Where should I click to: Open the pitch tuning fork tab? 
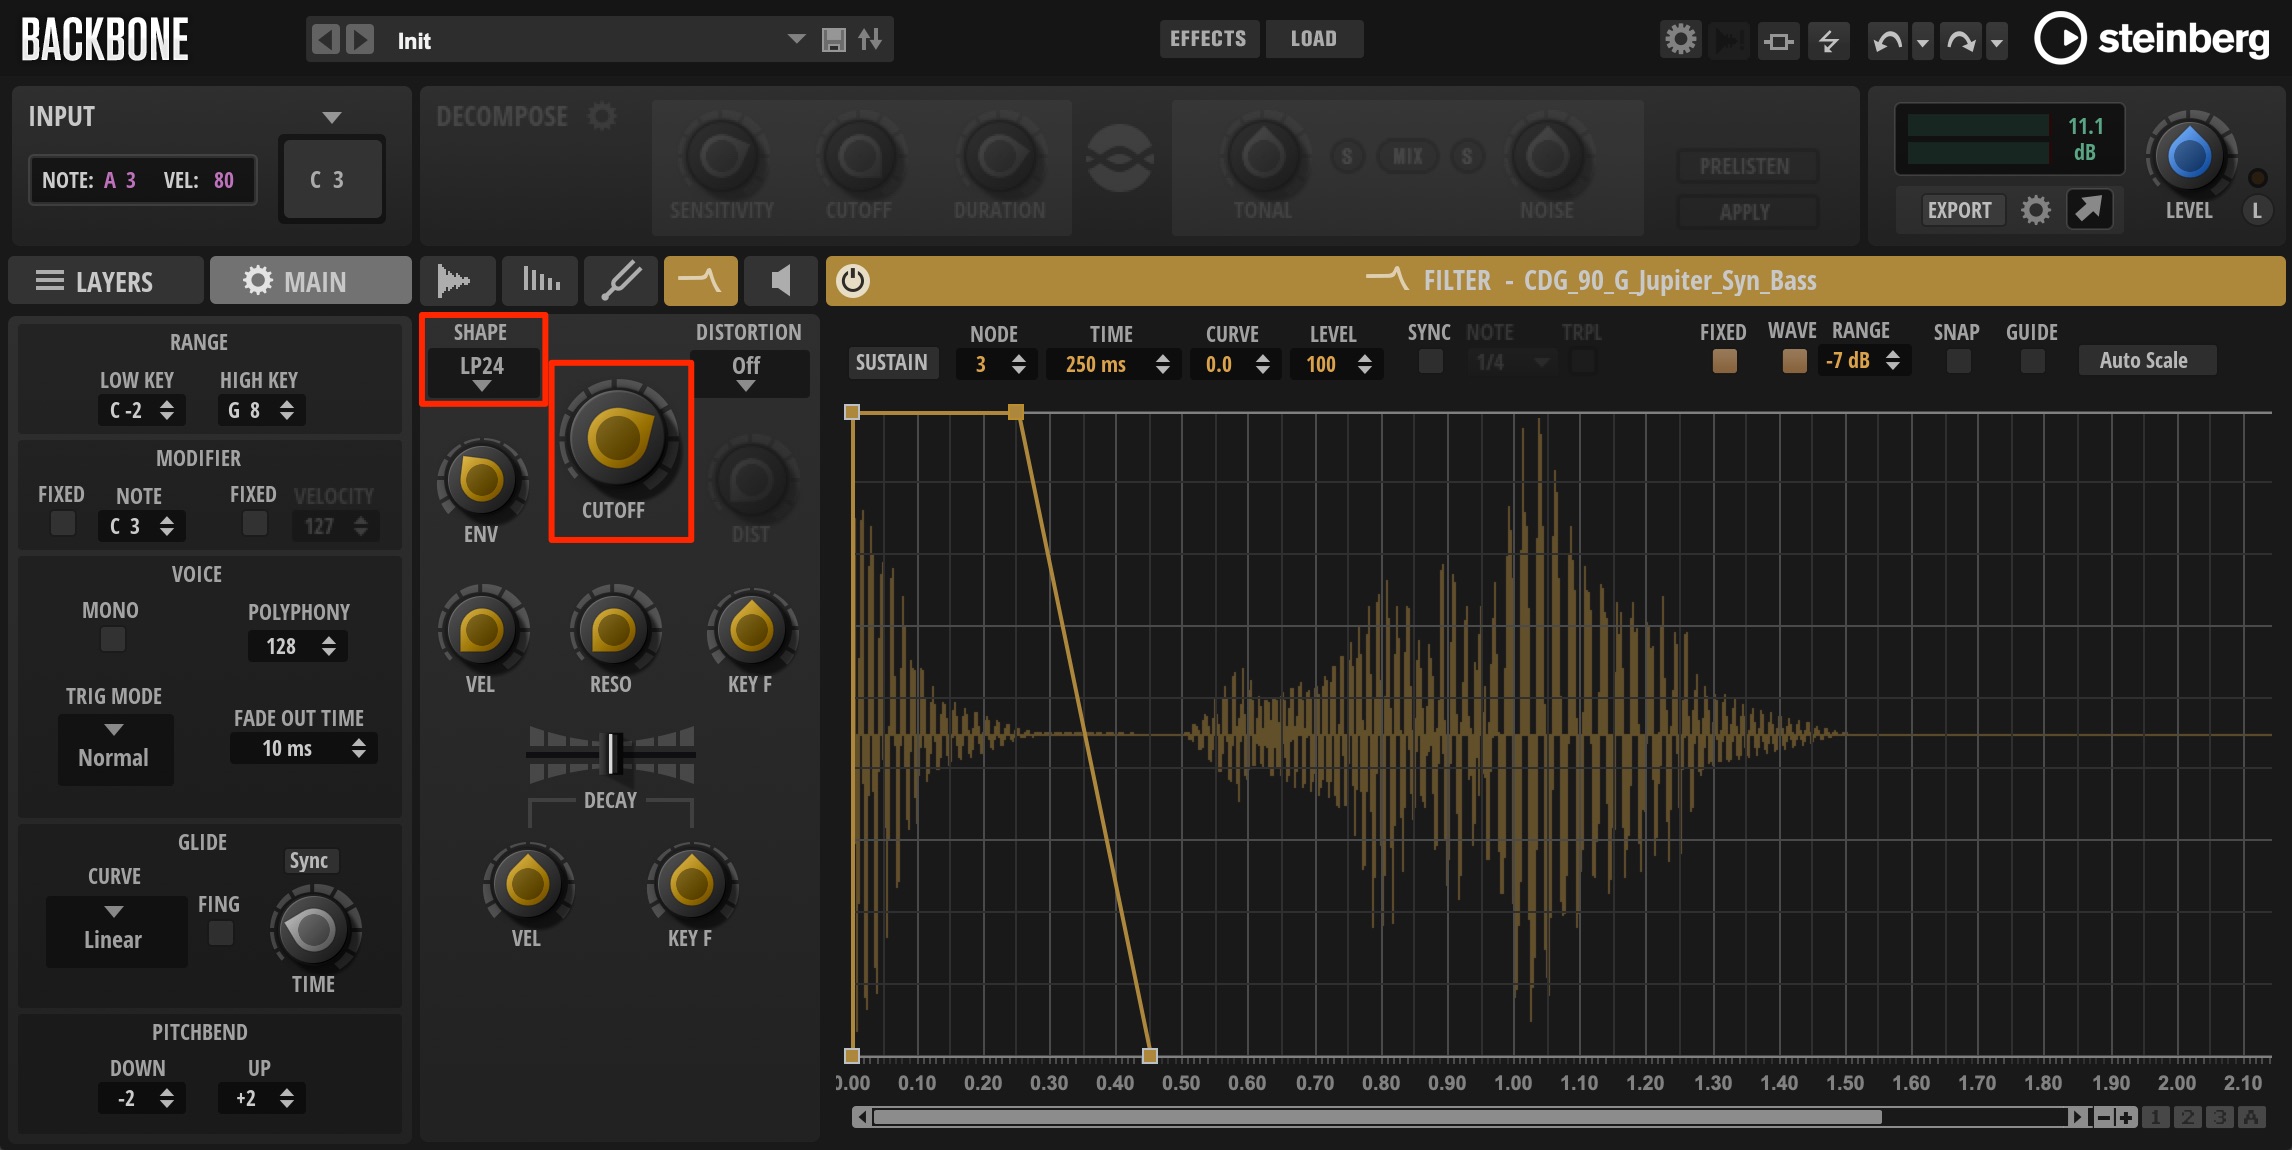[620, 281]
